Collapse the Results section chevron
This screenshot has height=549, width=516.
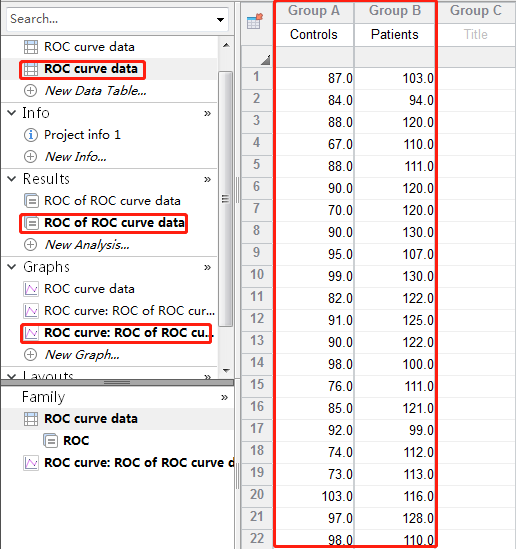click(12, 179)
